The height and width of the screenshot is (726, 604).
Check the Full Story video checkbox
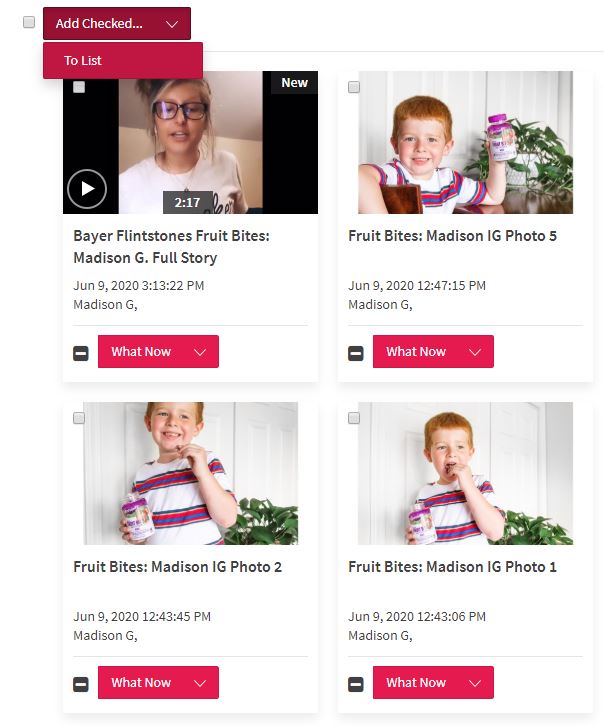click(79, 87)
